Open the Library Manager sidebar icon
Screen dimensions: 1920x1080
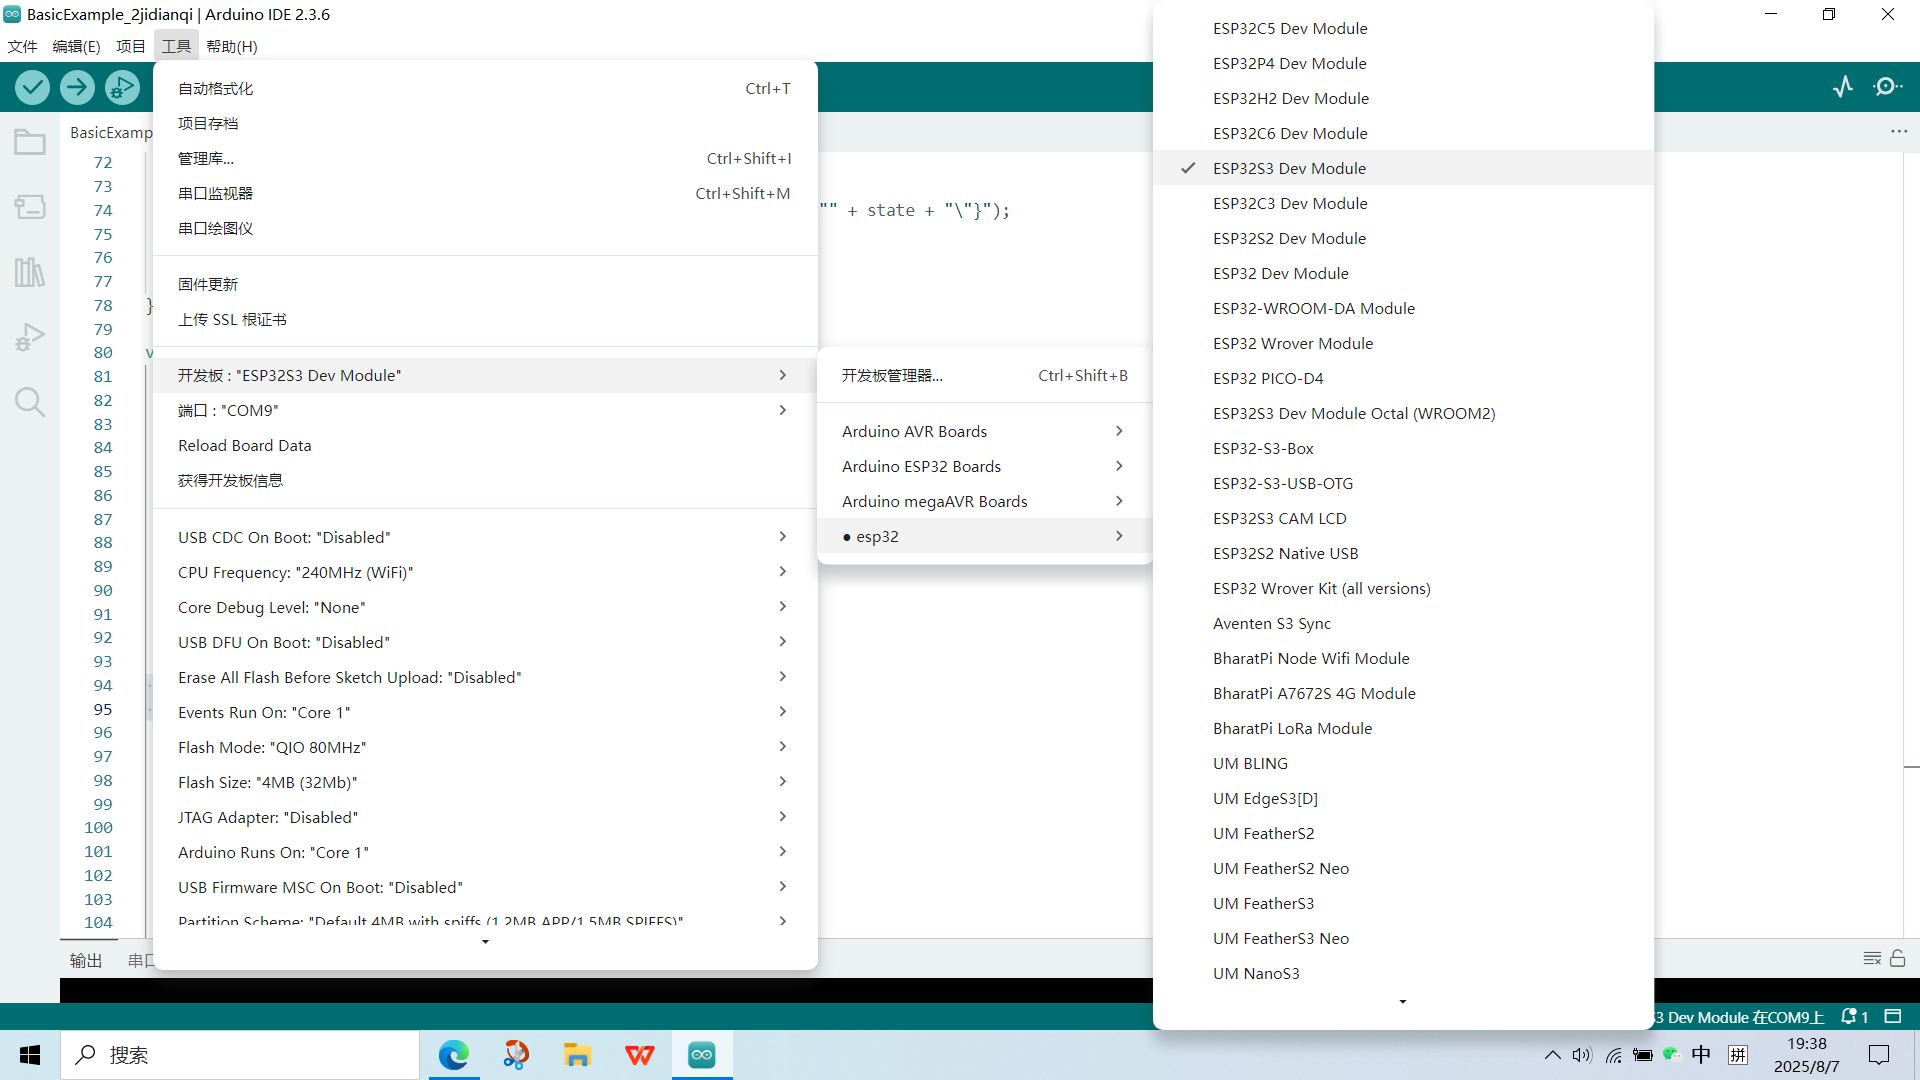click(x=30, y=272)
